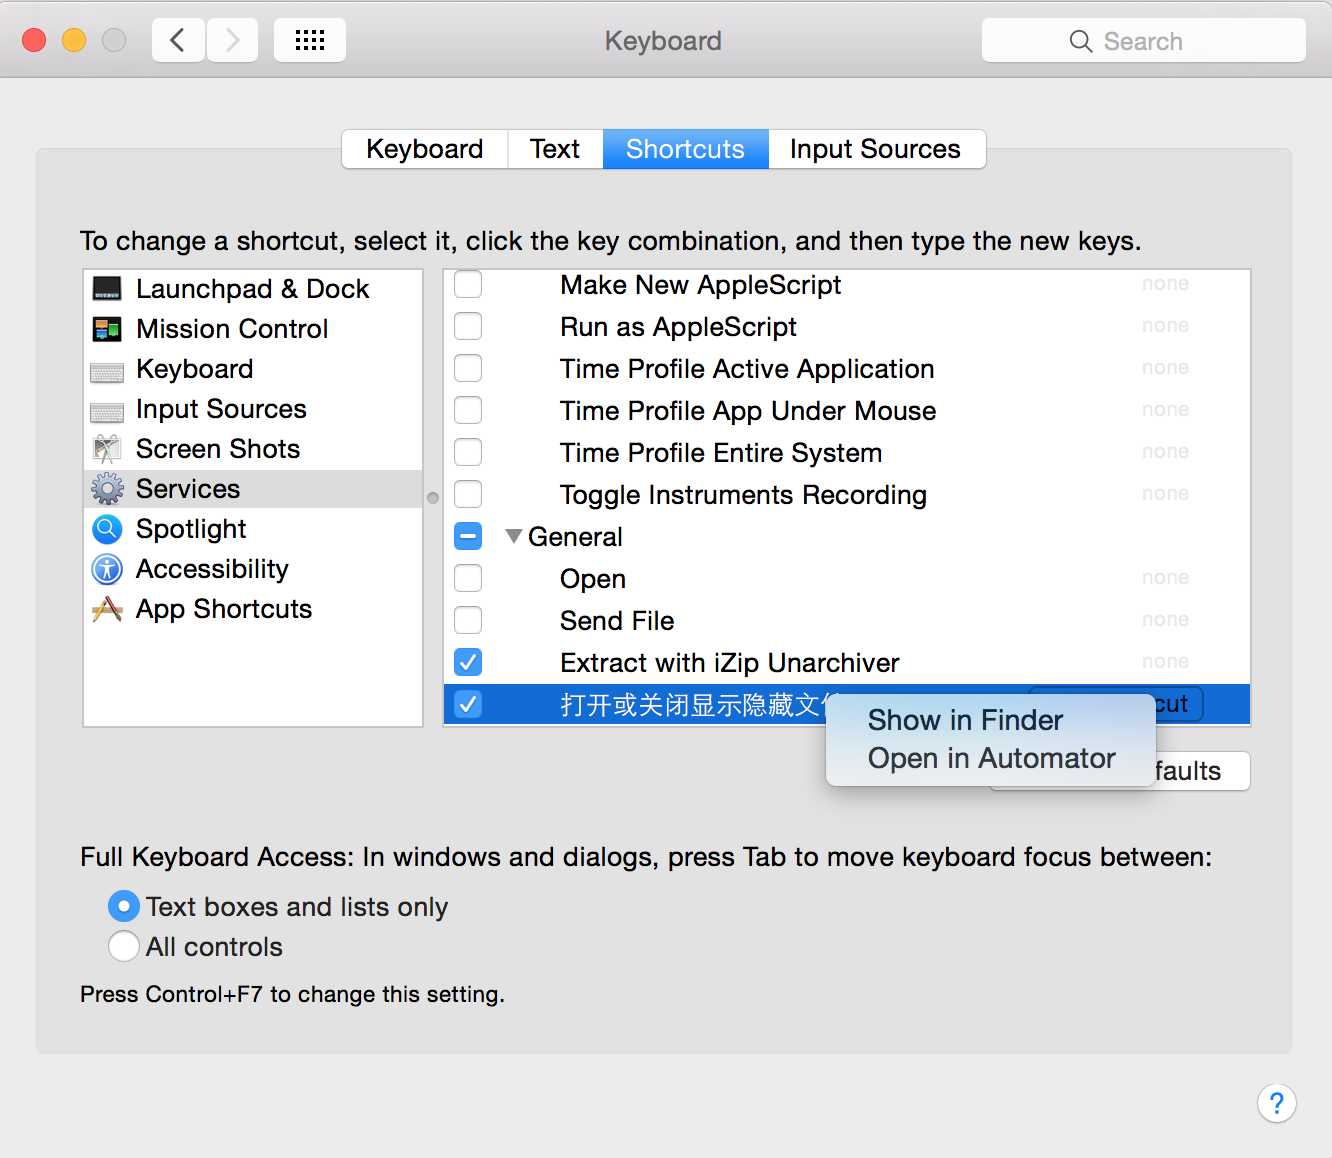Viewport: 1332px width, 1158px height.
Task: Select Extract with iZip Unarchiver row
Action: 846,662
